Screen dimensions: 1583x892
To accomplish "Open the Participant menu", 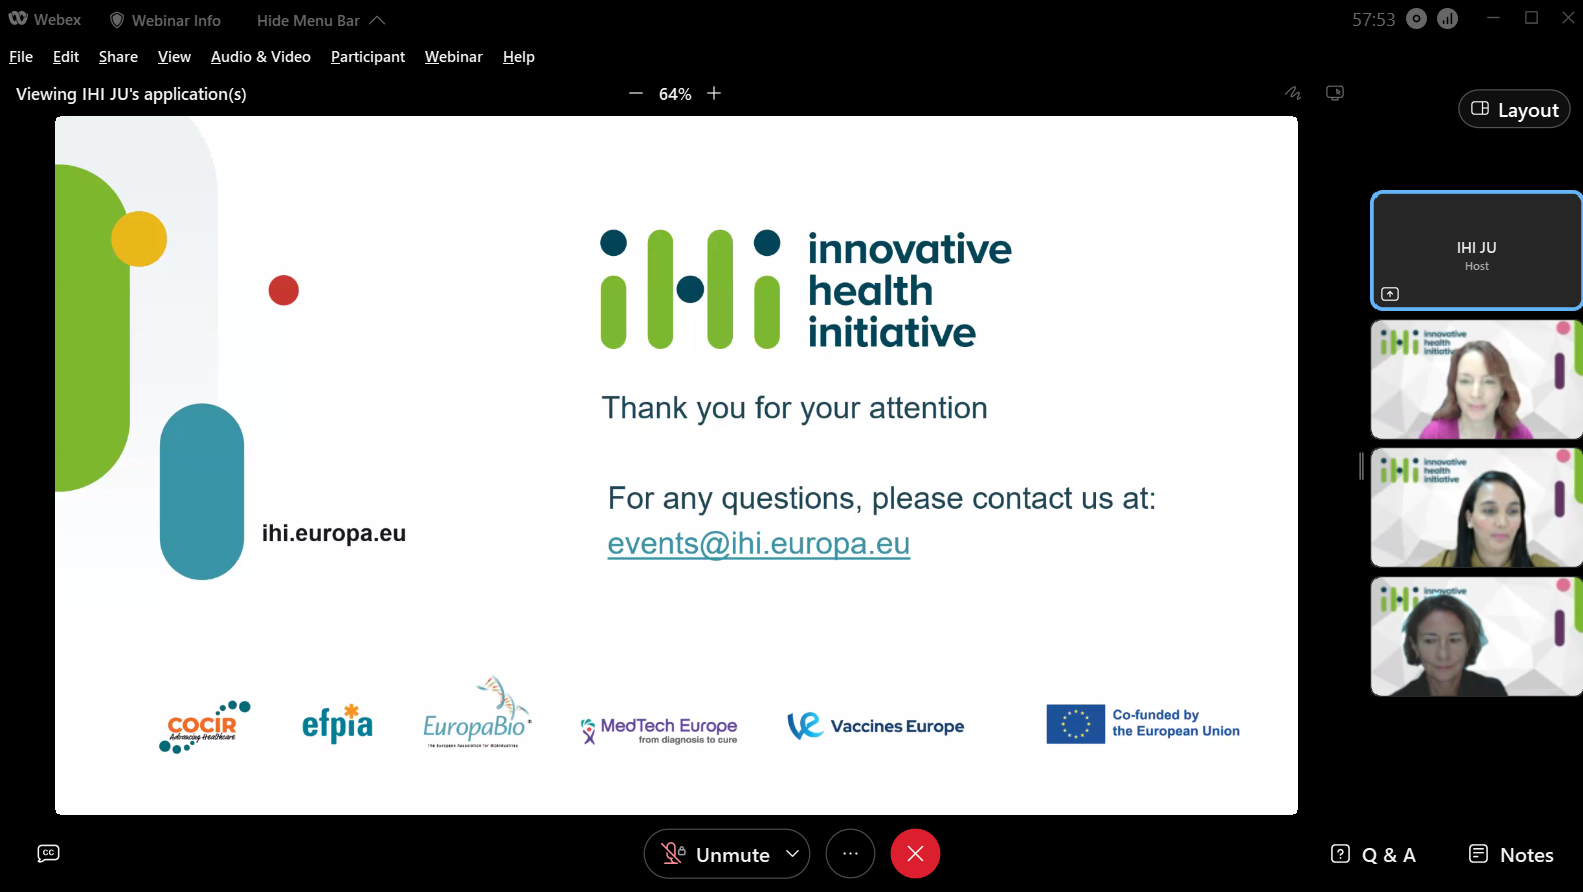I will 368,57.
